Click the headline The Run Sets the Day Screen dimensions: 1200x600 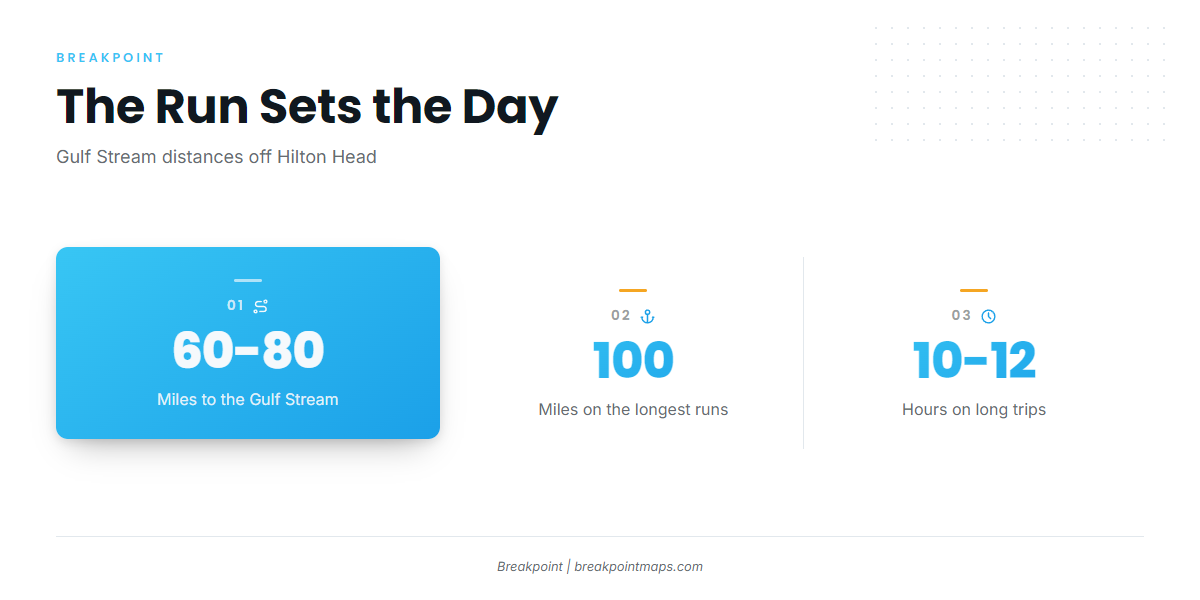click(x=307, y=106)
